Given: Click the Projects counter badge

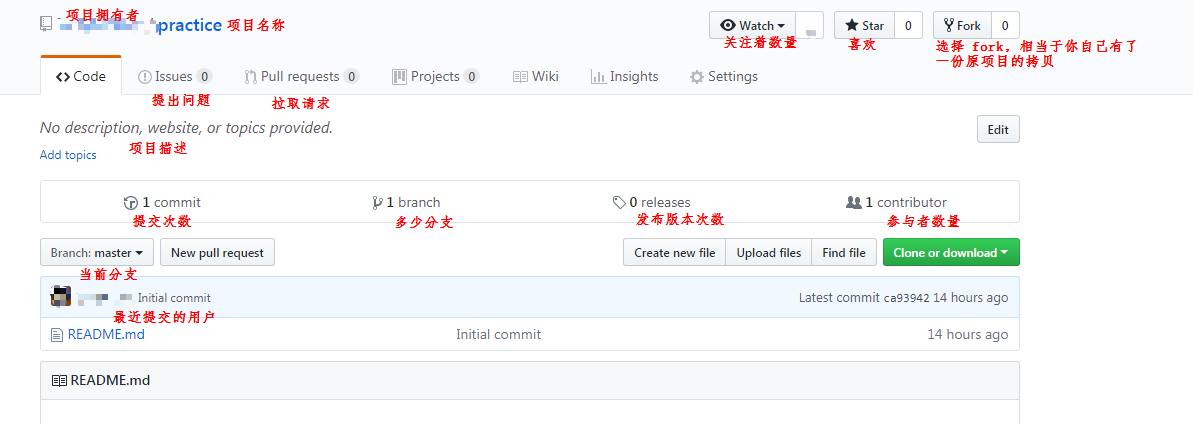Looking at the screenshot, I should click(472, 76).
